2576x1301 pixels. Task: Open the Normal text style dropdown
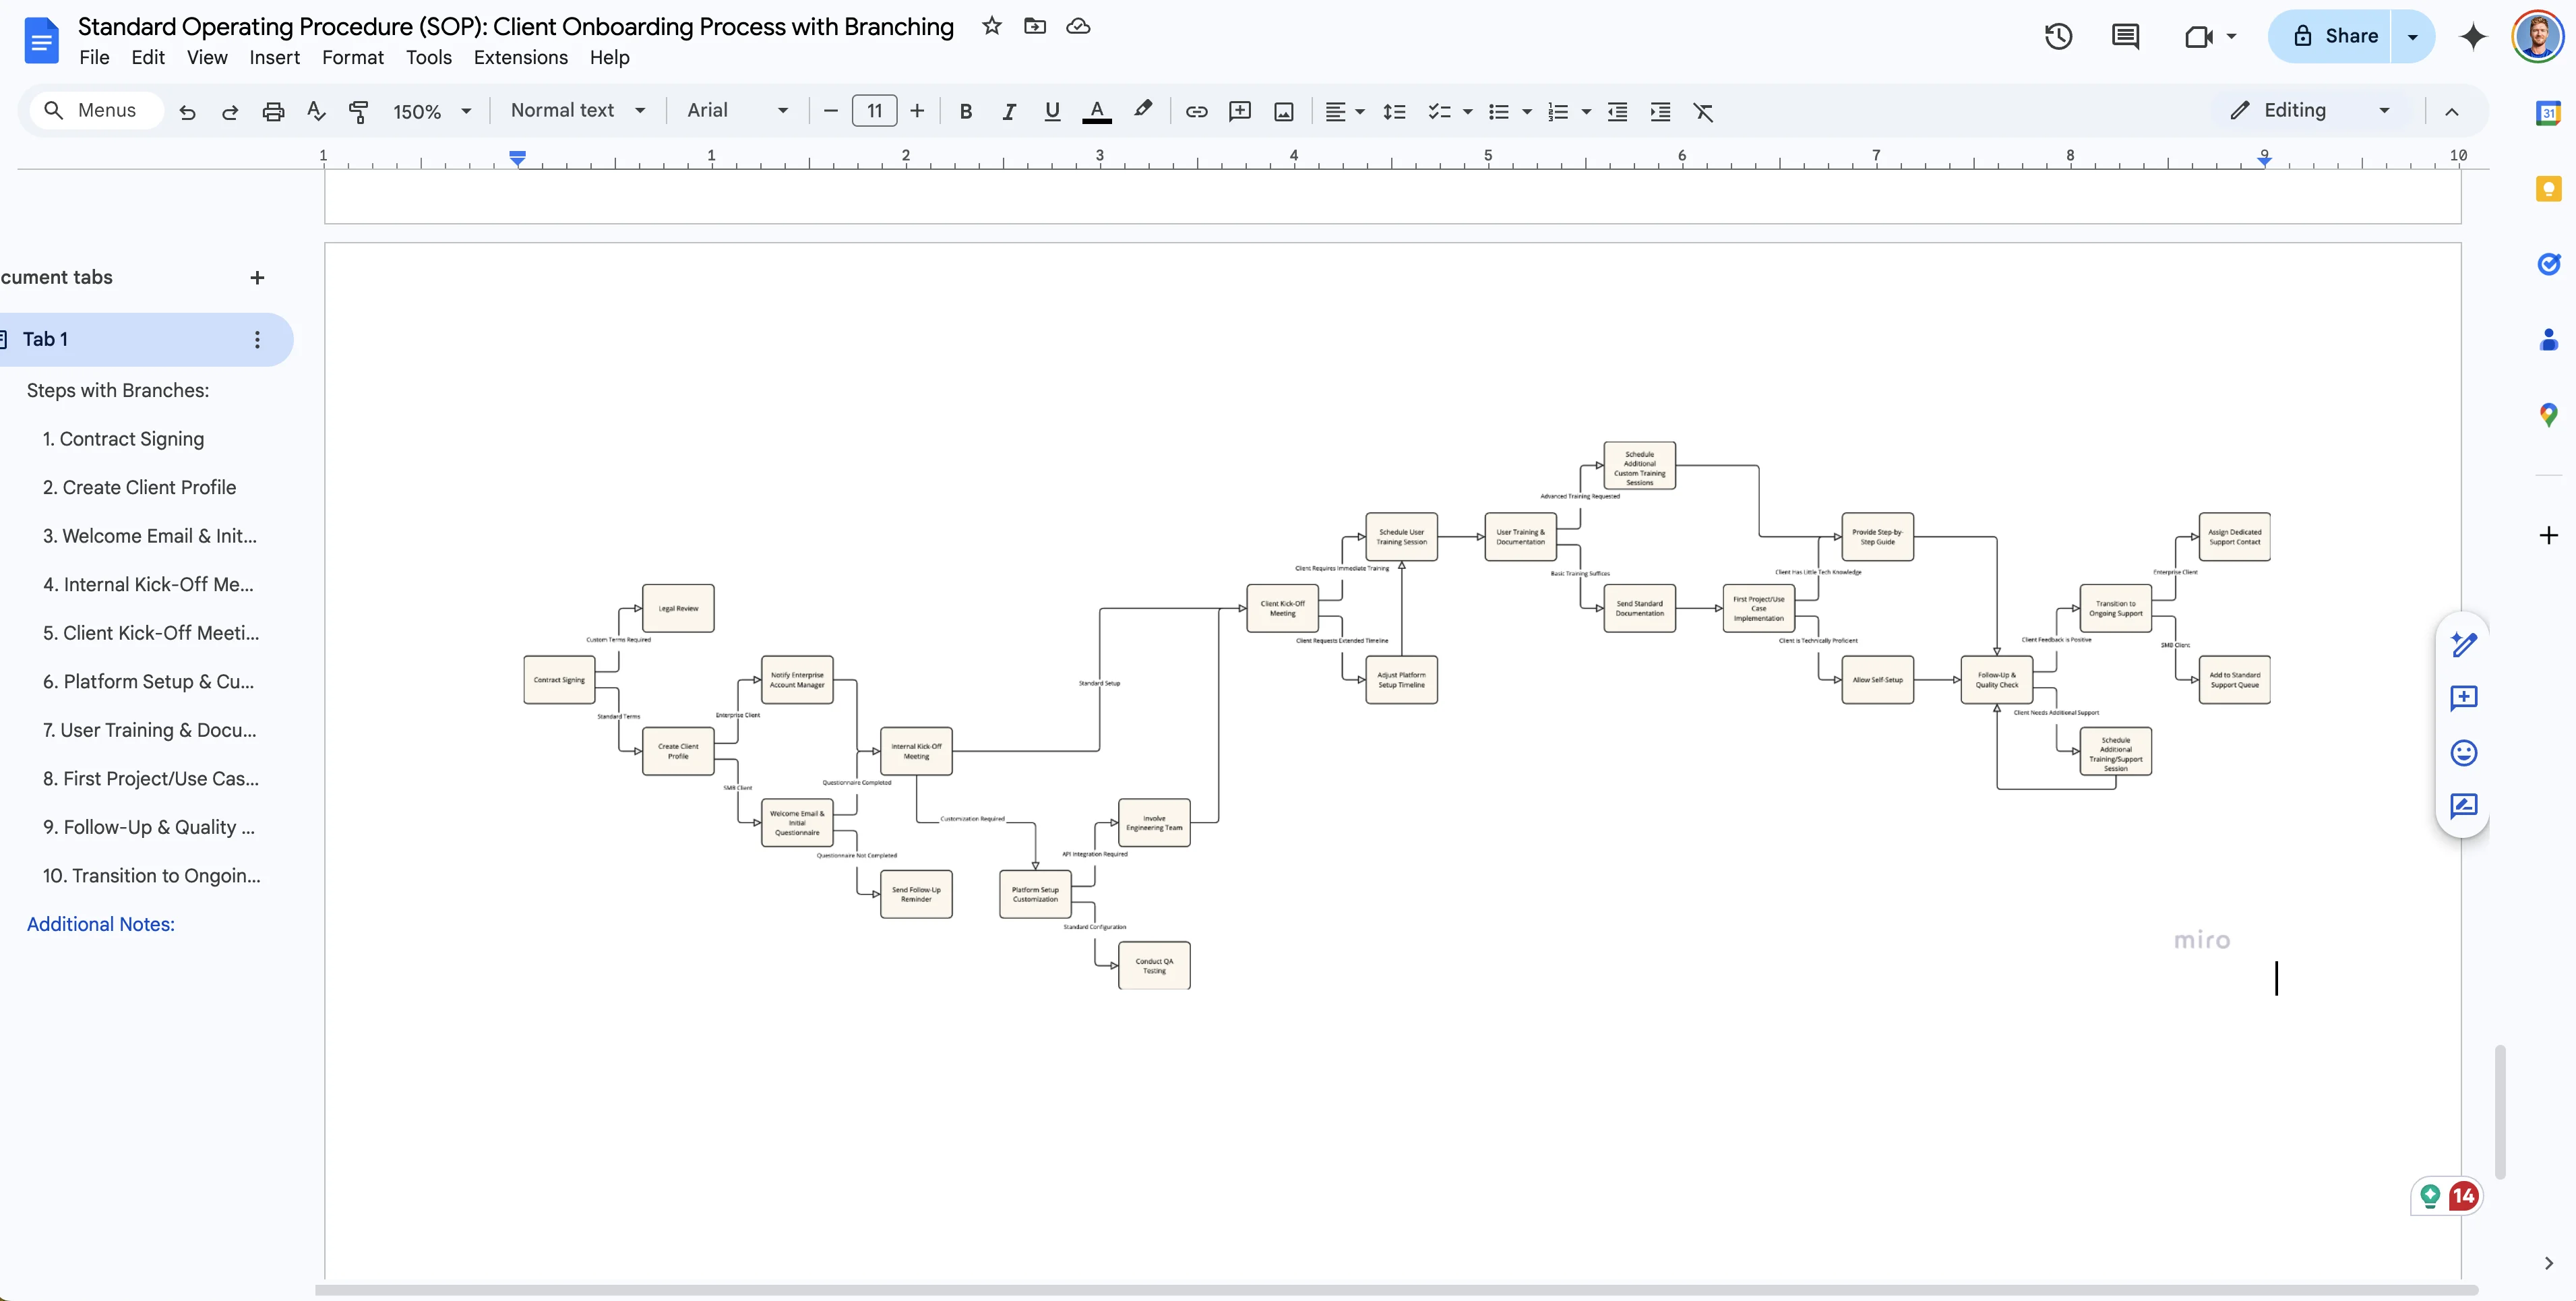pyautogui.click(x=577, y=111)
